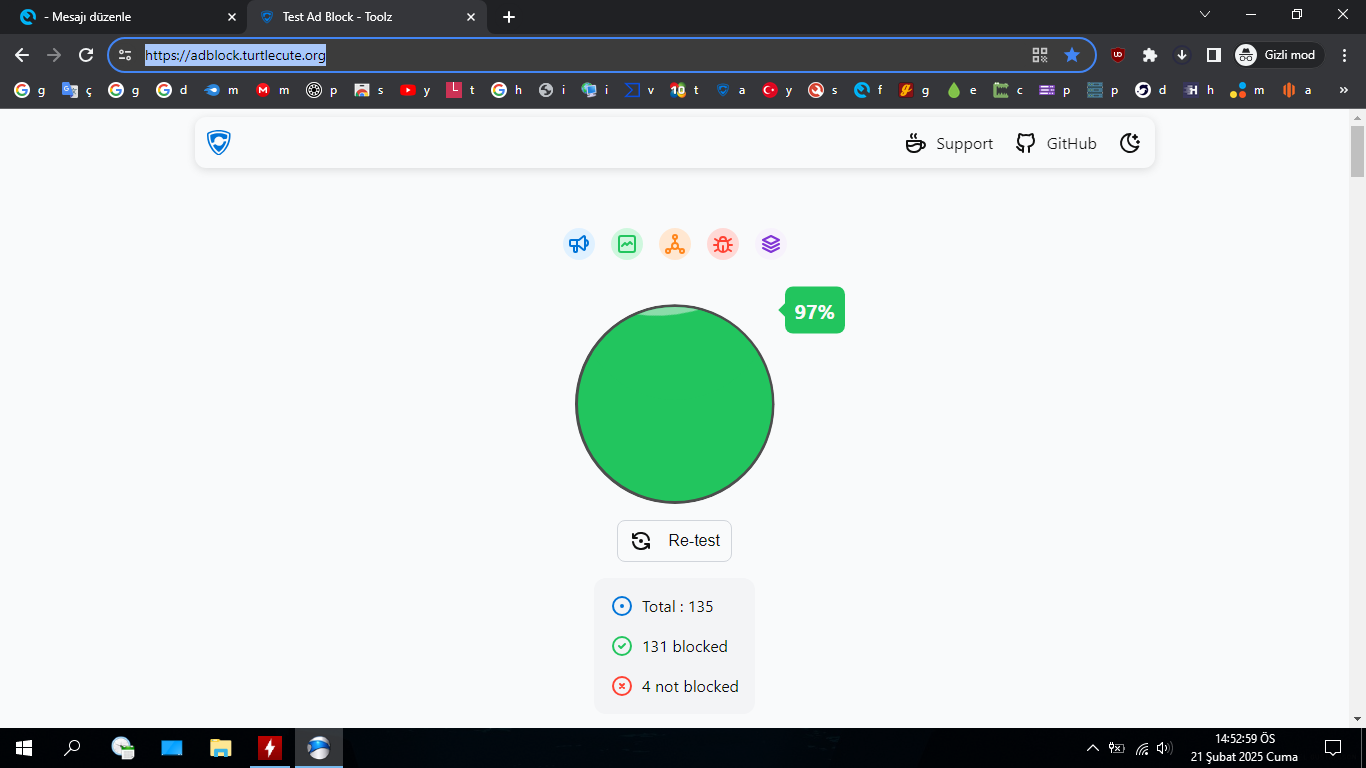Click the 'Total : 135' text
The image size is (1366, 768).
tap(678, 607)
